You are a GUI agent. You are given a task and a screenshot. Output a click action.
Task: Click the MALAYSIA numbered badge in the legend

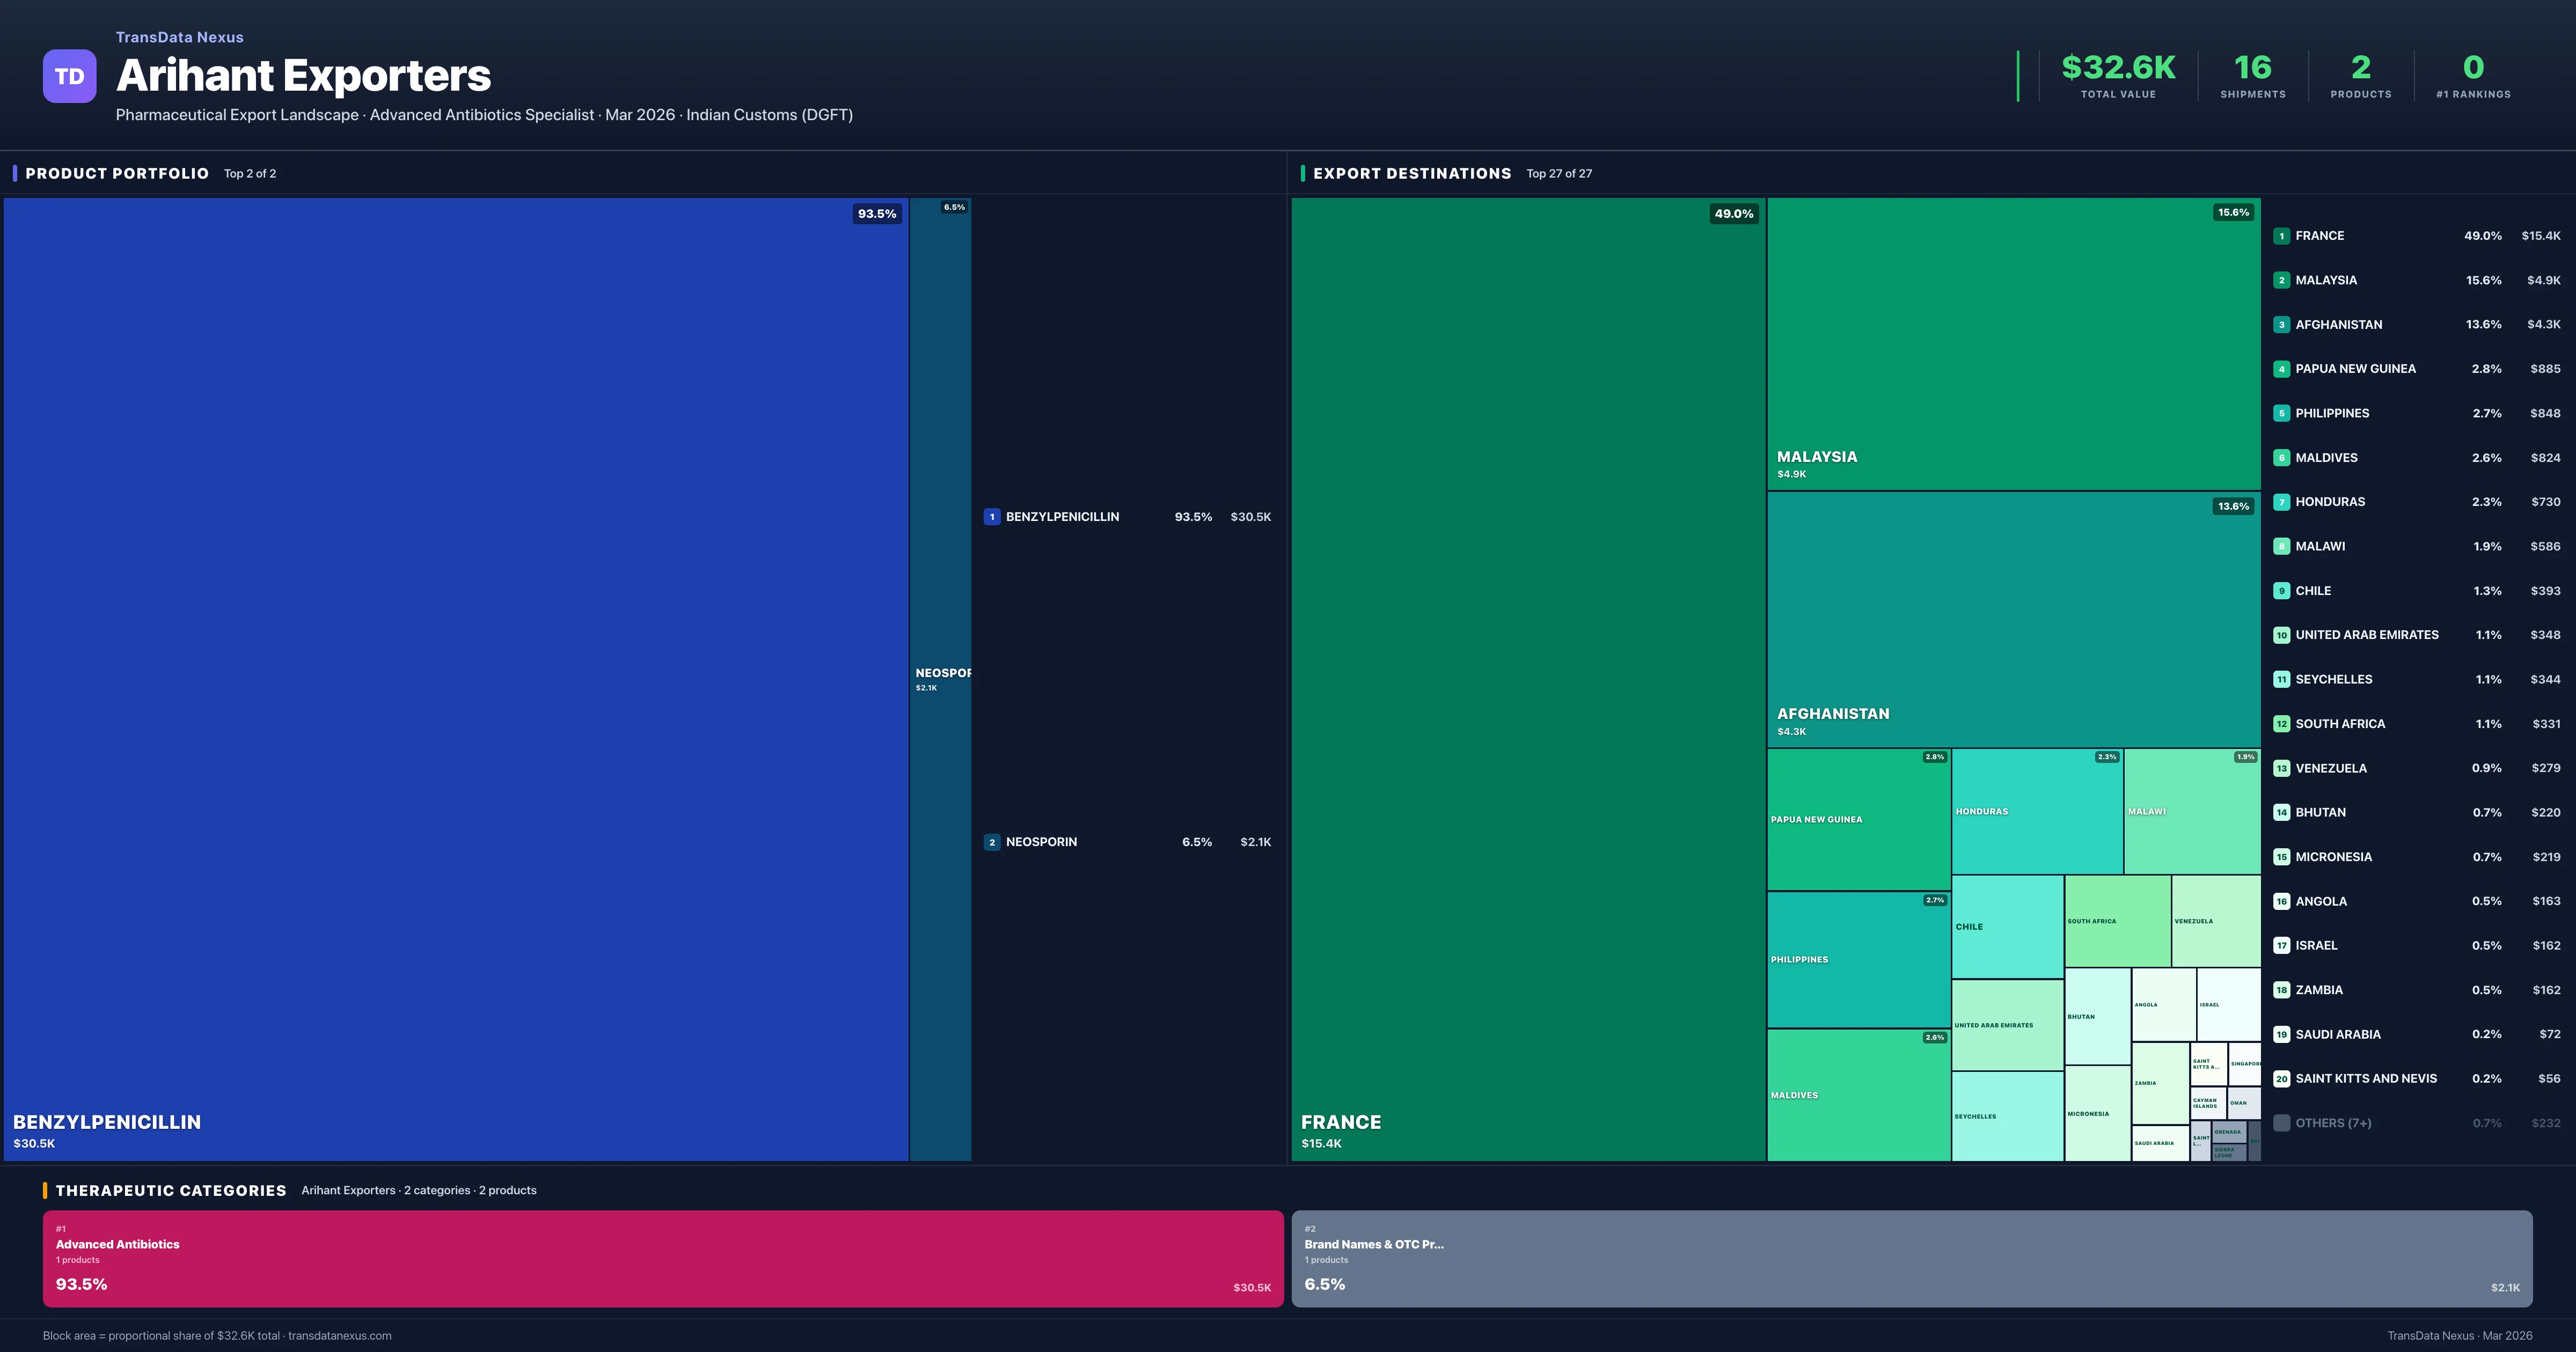click(2281, 280)
